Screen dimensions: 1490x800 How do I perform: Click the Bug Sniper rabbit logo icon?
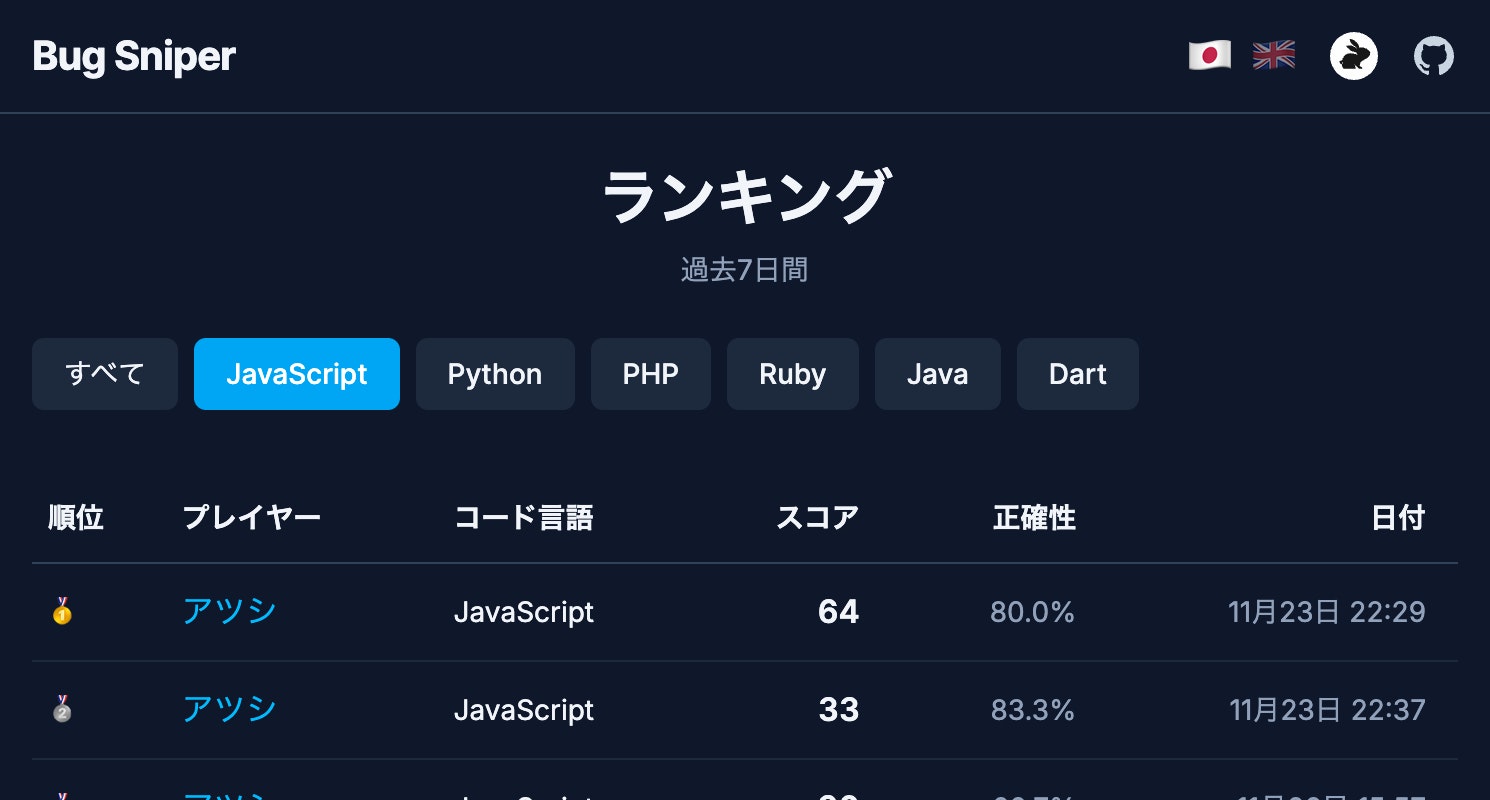[1353, 55]
